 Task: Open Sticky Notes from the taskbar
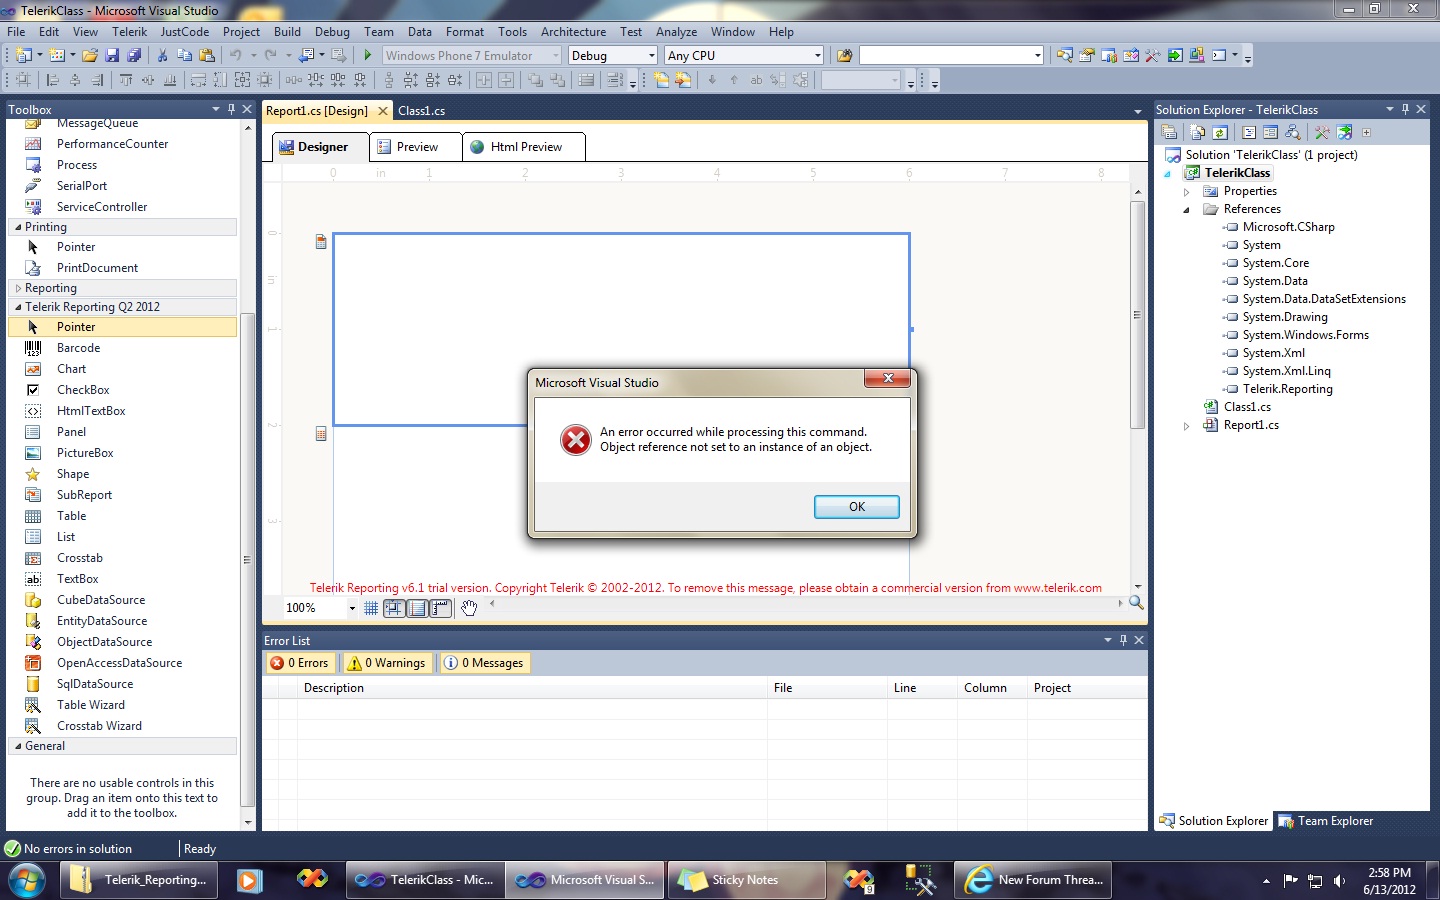pyautogui.click(x=747, y=880)
